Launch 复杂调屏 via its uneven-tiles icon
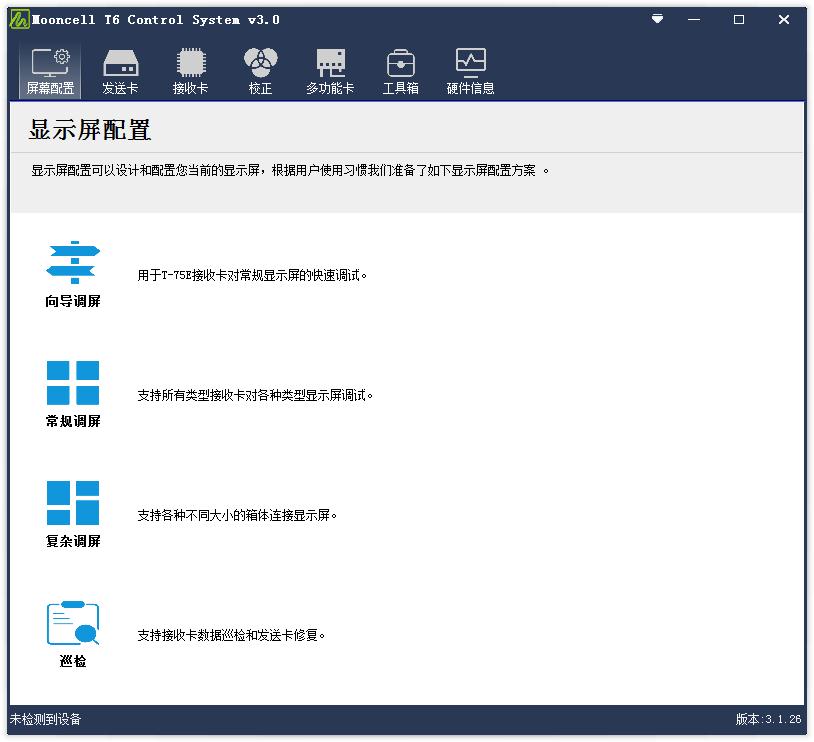Screen dimensions: 814x742 73,503
